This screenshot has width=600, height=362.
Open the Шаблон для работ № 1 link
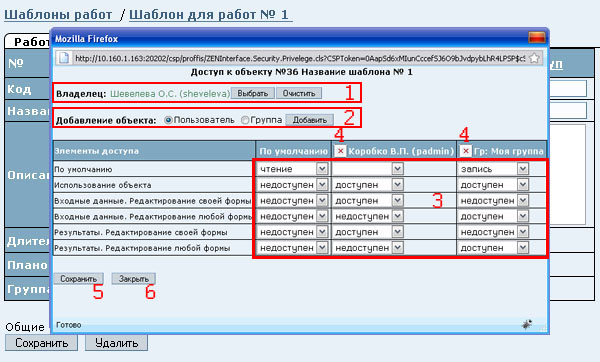[211, 15]
